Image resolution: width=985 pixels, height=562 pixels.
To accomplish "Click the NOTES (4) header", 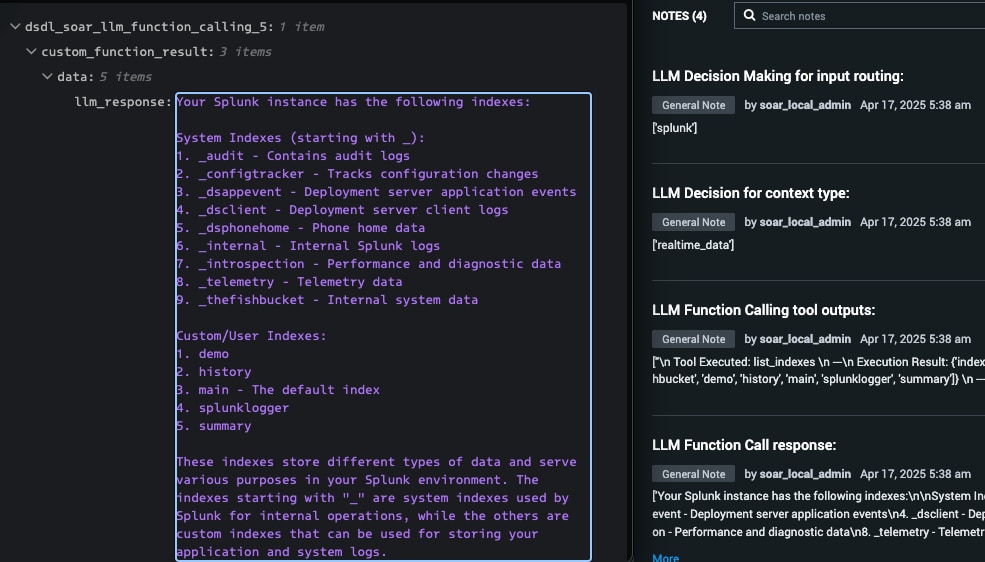I will (x=679, y=16).
